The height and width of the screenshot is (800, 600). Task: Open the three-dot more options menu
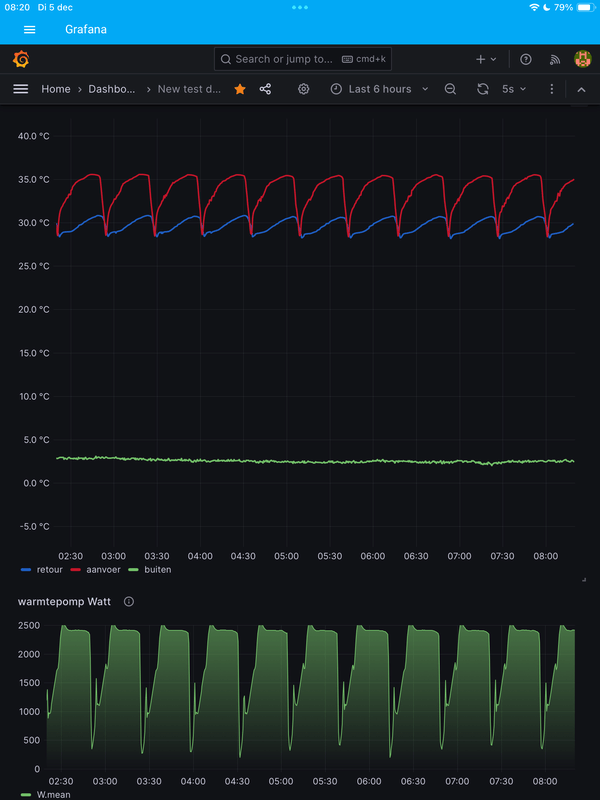tap(552, 89)
